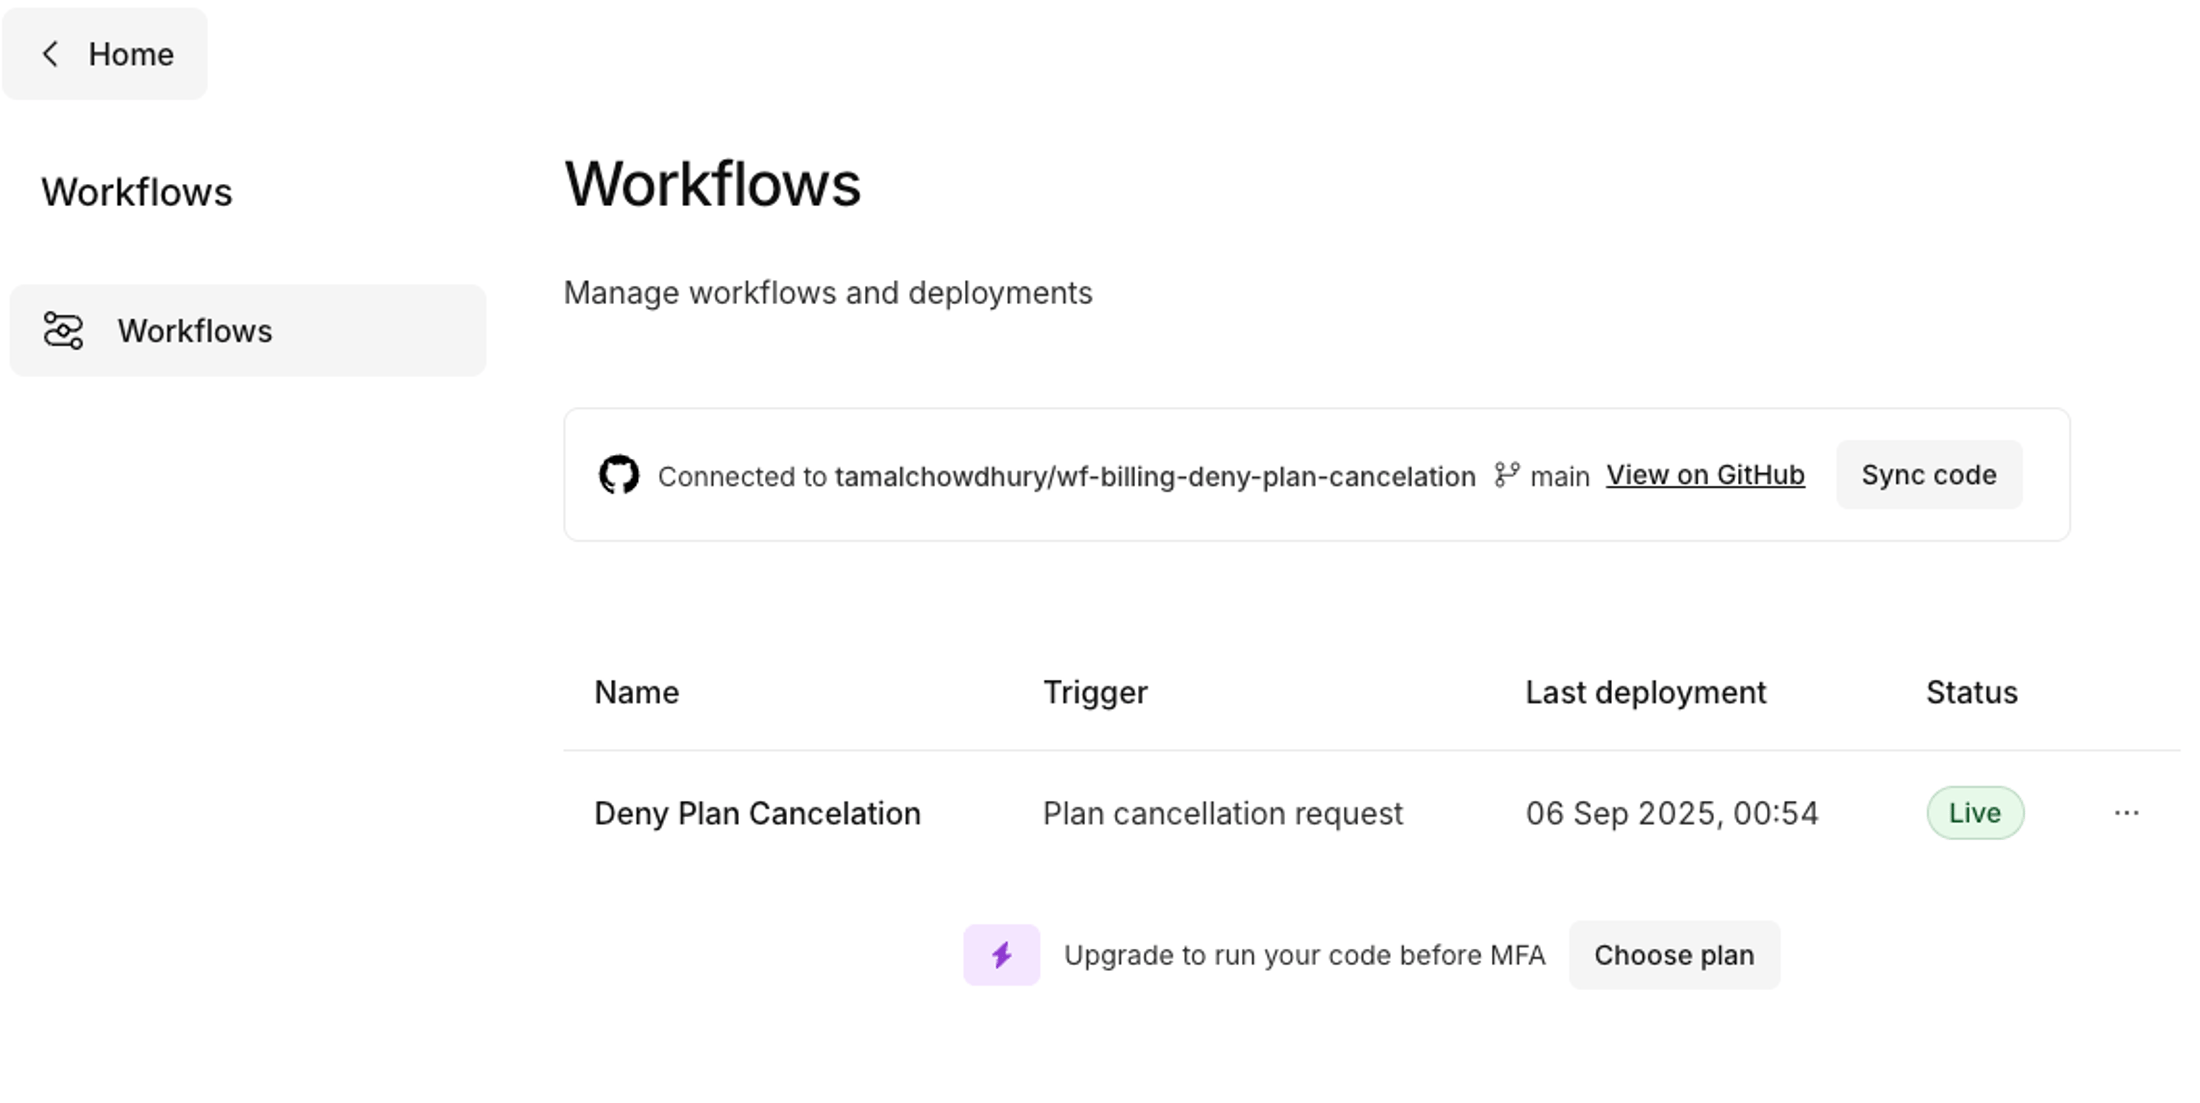The image size is (2200, 1103).
Task: Click the purple lightning upgrade icon
Action: 1001,955
